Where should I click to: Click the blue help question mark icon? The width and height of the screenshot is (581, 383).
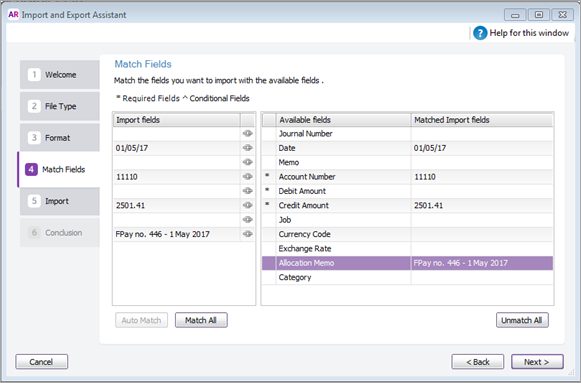[480, 33]
